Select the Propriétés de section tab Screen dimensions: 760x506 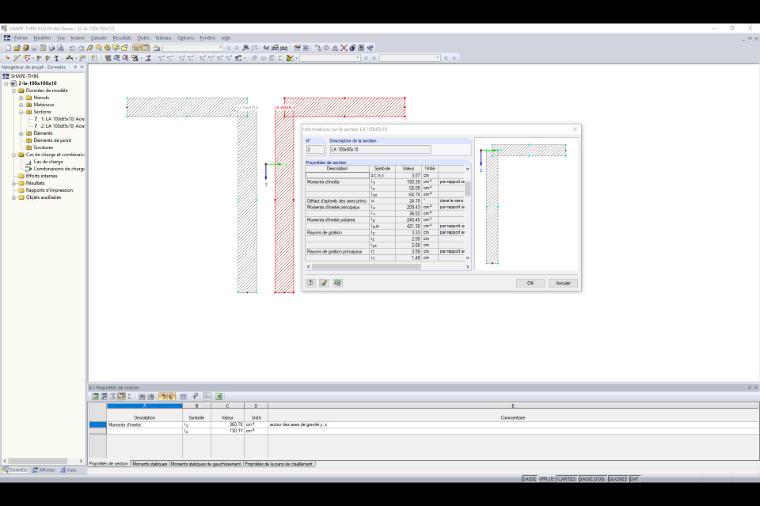(x=109, y=464)
